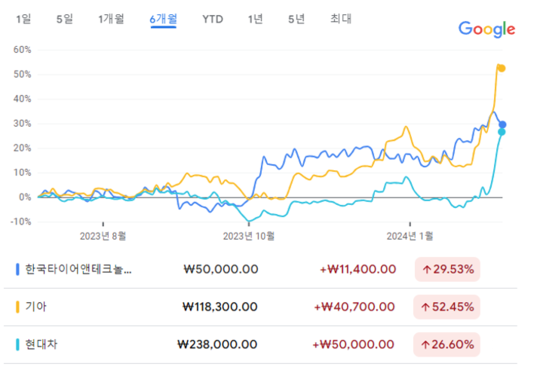Click the 26.60% change badge
Screen dimensions: 540x376
pyautogui.click(x=447, y=344)
